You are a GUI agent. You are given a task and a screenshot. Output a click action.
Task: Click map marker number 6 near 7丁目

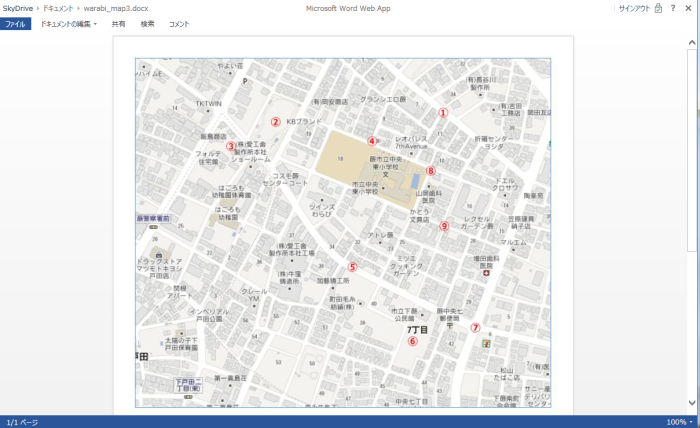coord(412,341)
